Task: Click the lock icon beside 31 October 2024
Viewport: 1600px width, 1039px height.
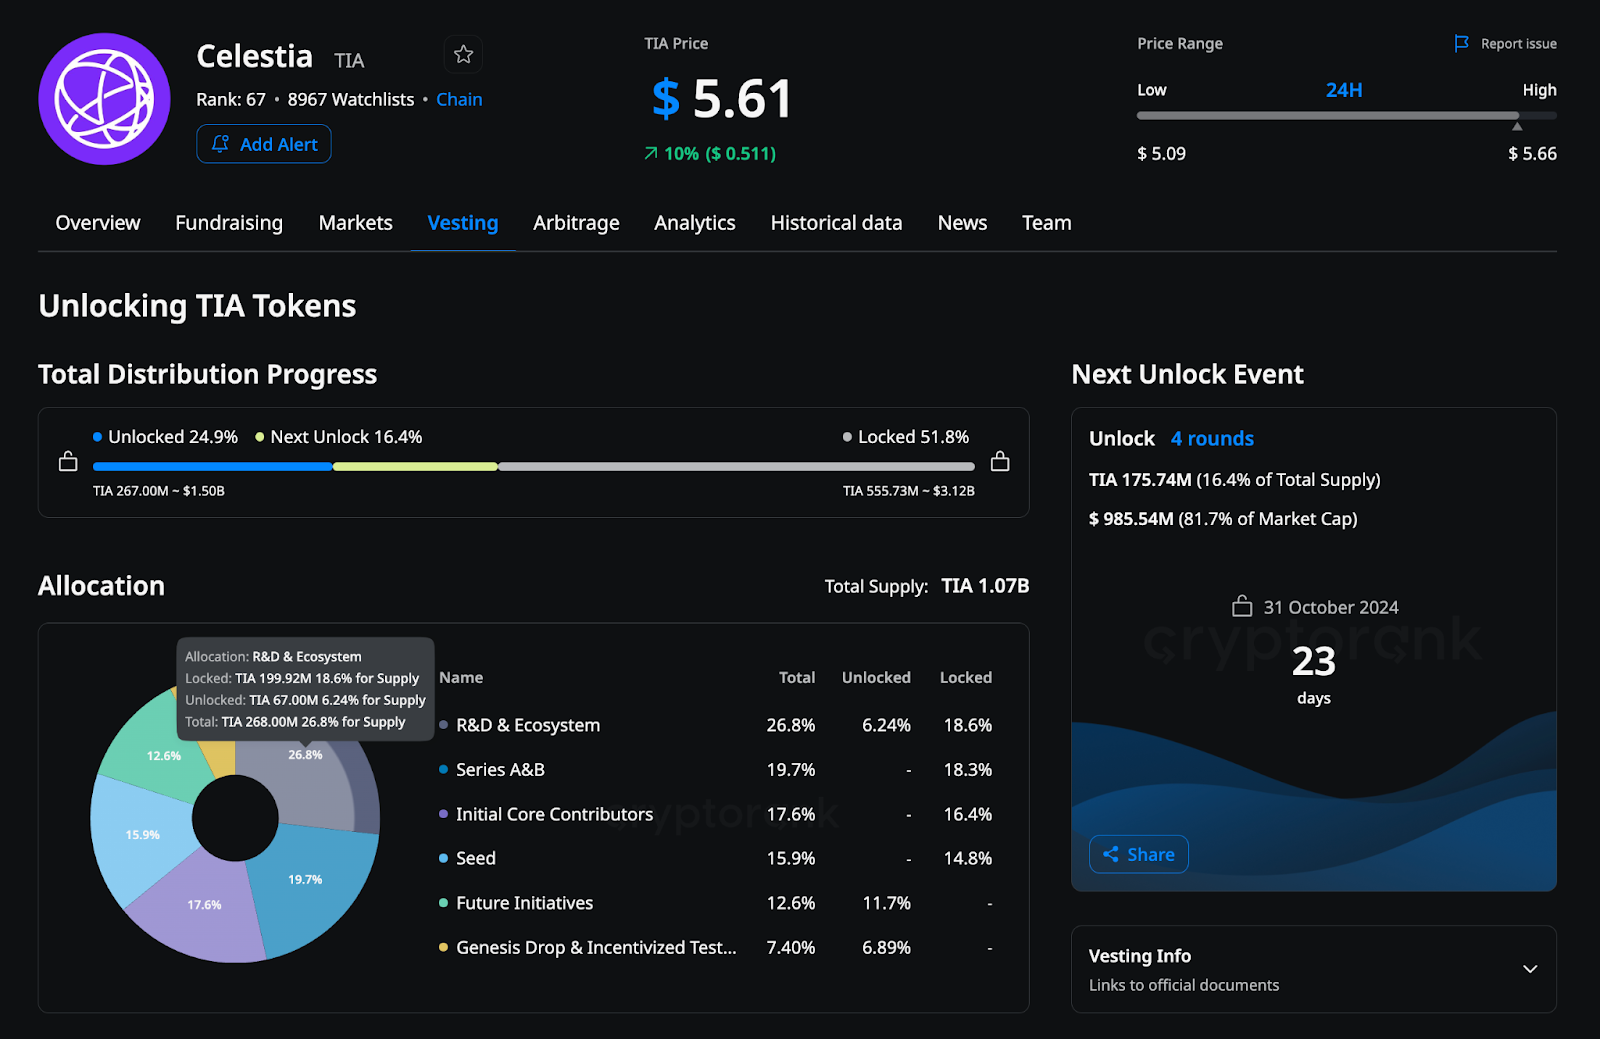Action: point(1242,606)
